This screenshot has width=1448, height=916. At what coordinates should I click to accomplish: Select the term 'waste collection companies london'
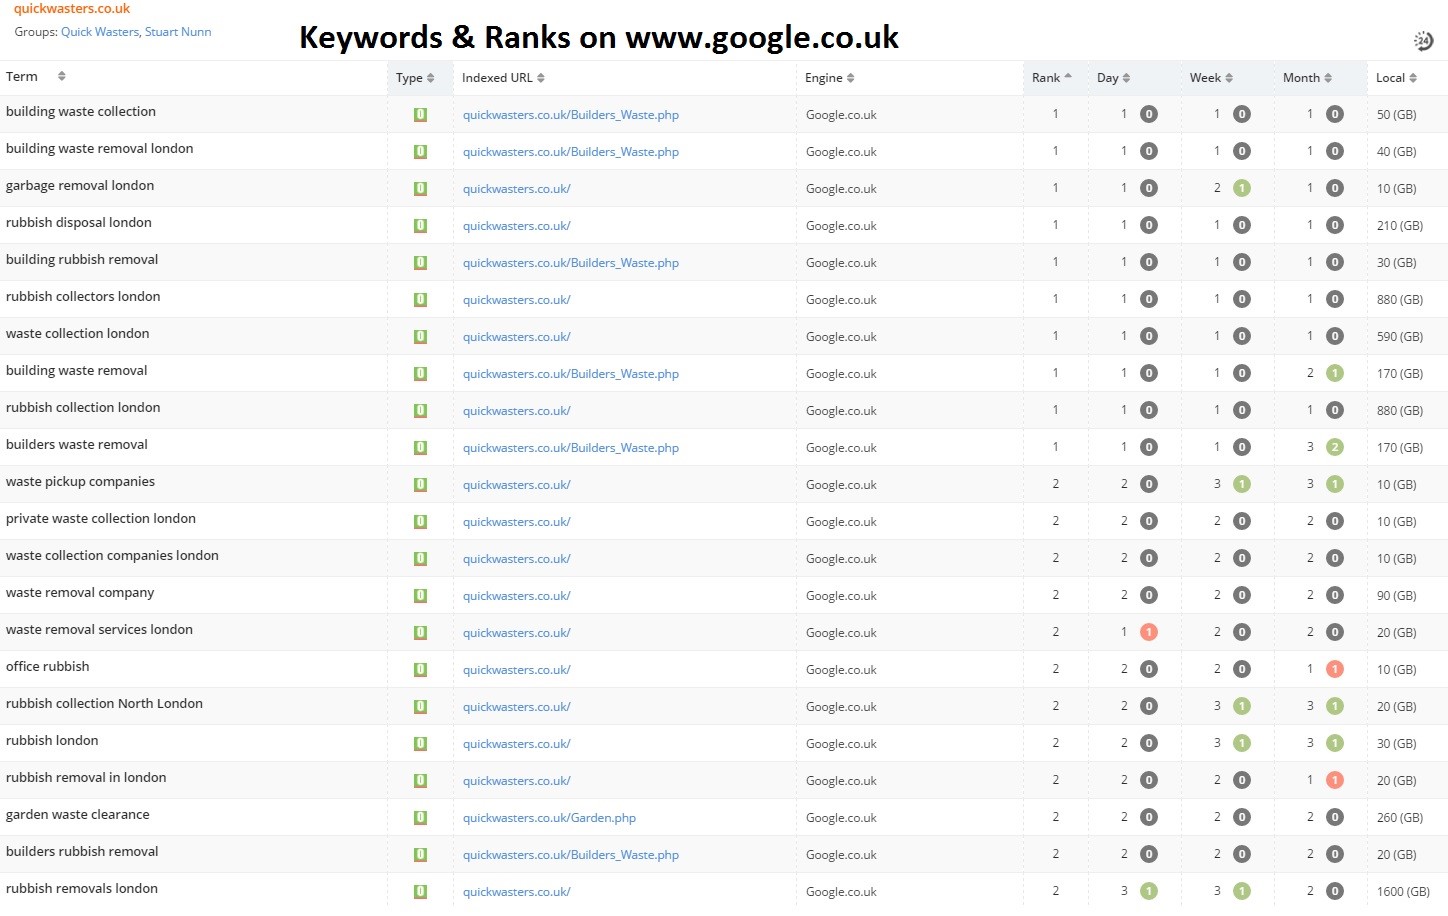pos(112,556)
